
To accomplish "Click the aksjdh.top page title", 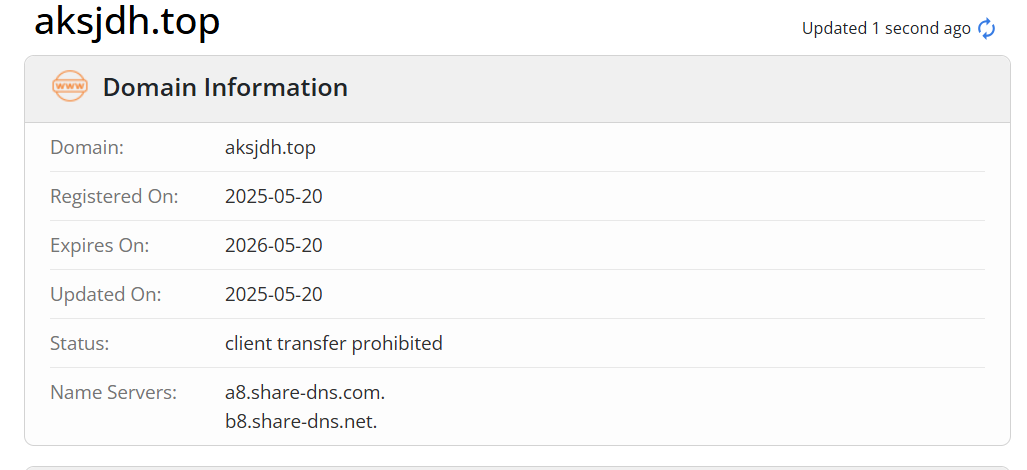I will click(x=127, y=22).
